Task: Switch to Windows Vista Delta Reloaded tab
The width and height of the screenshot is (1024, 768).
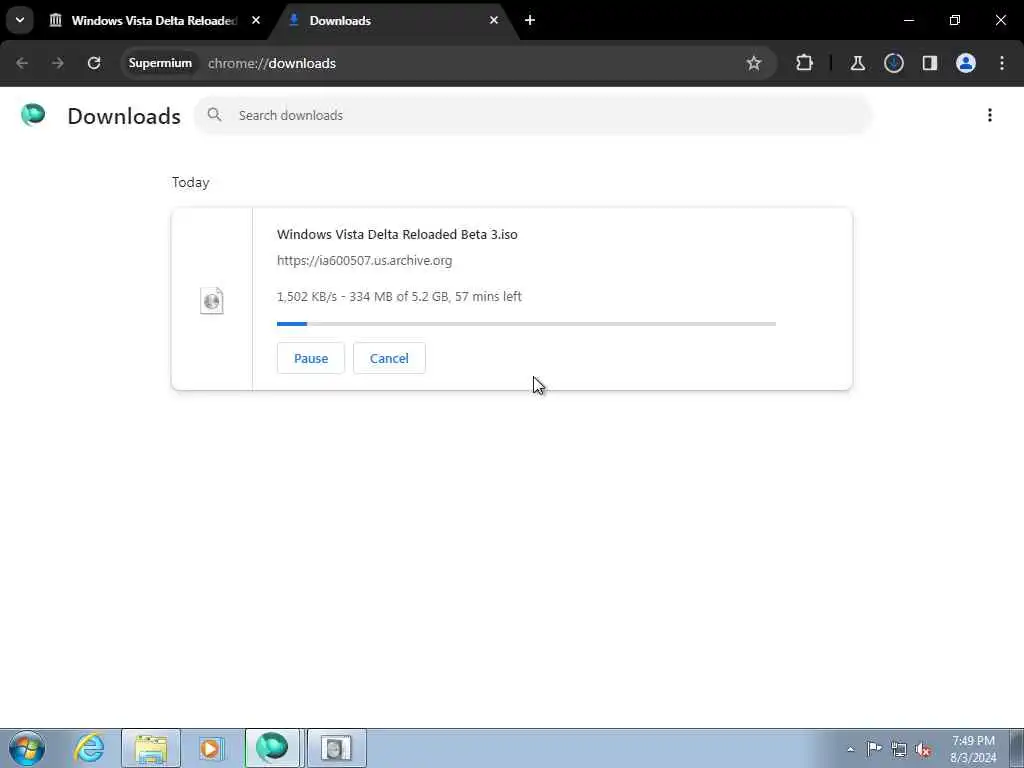Action: coord(154,20)
